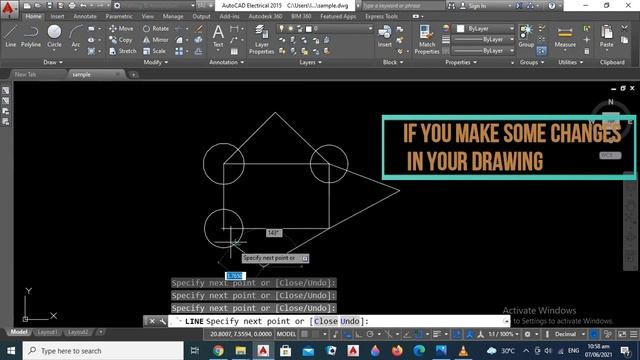Switch to the Insert ribbon tab
640x360 pixels.
point(57,16)
